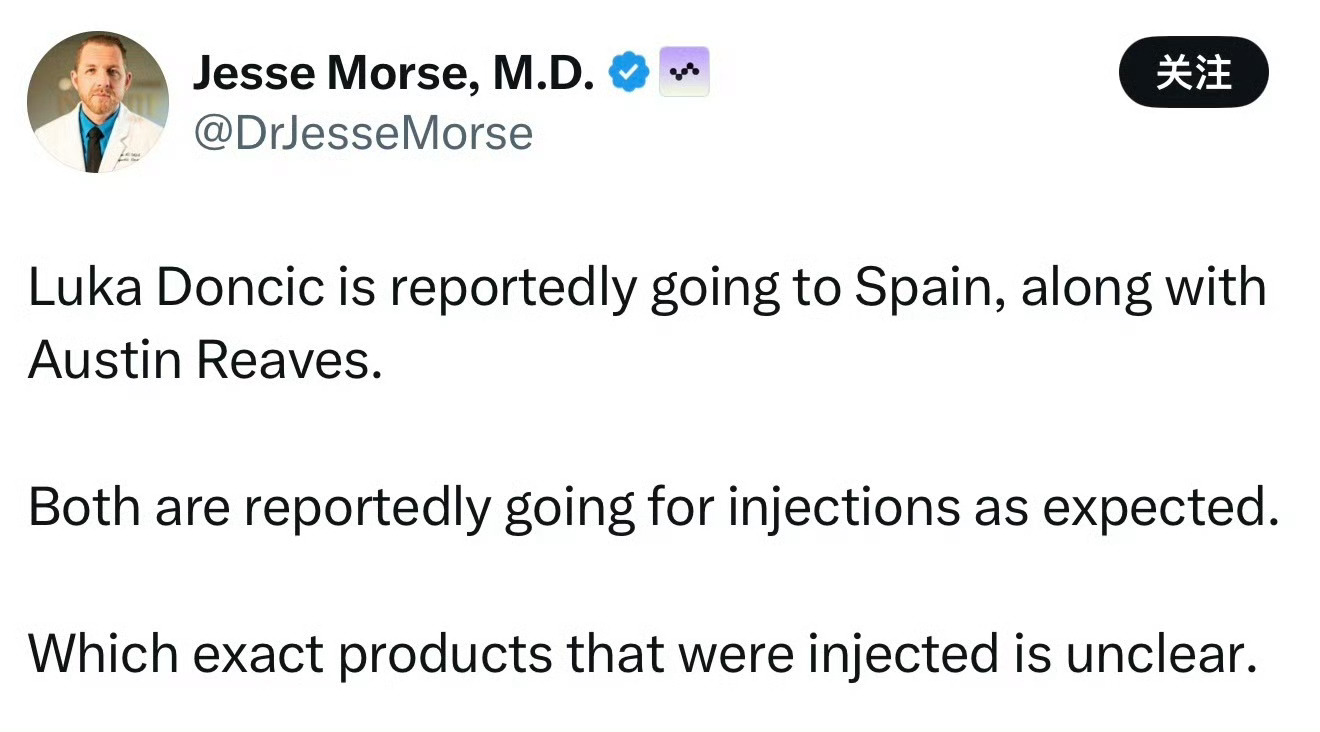Click the professional organization badge icon

(x=684, y=70)
